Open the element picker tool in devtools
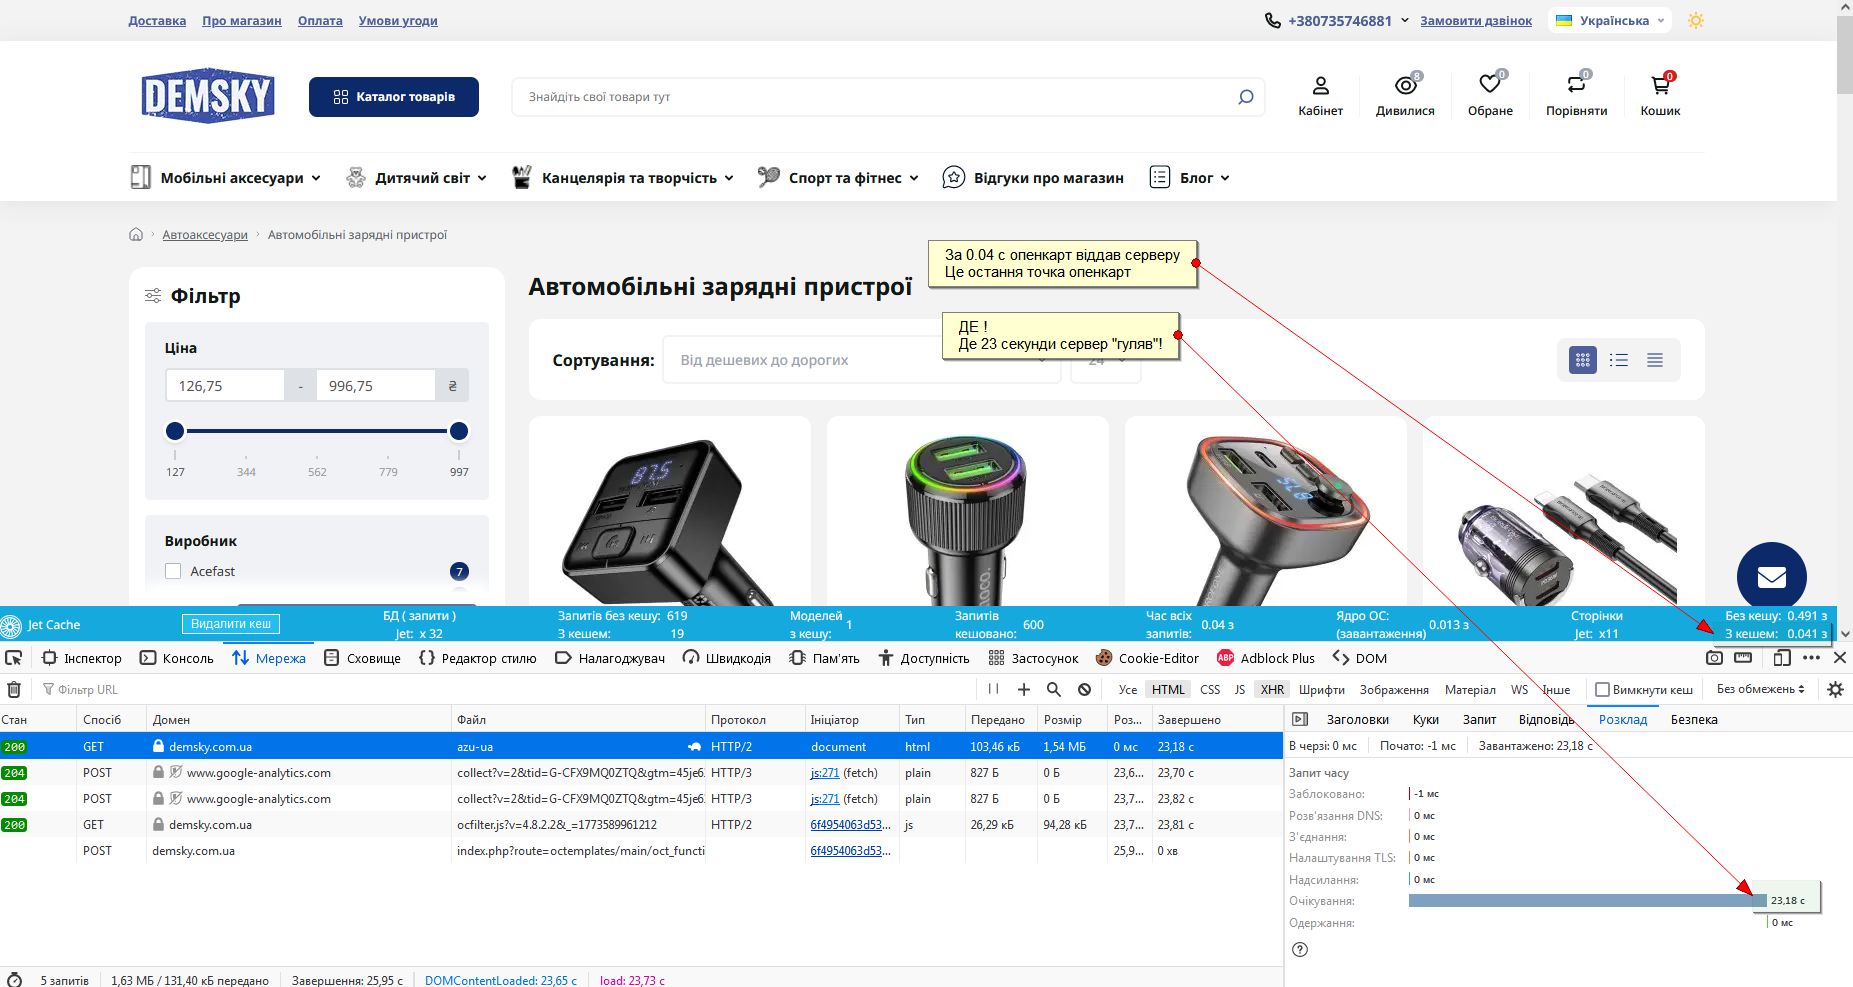Viewport: 1853px width, 987px height. point(14,658)
